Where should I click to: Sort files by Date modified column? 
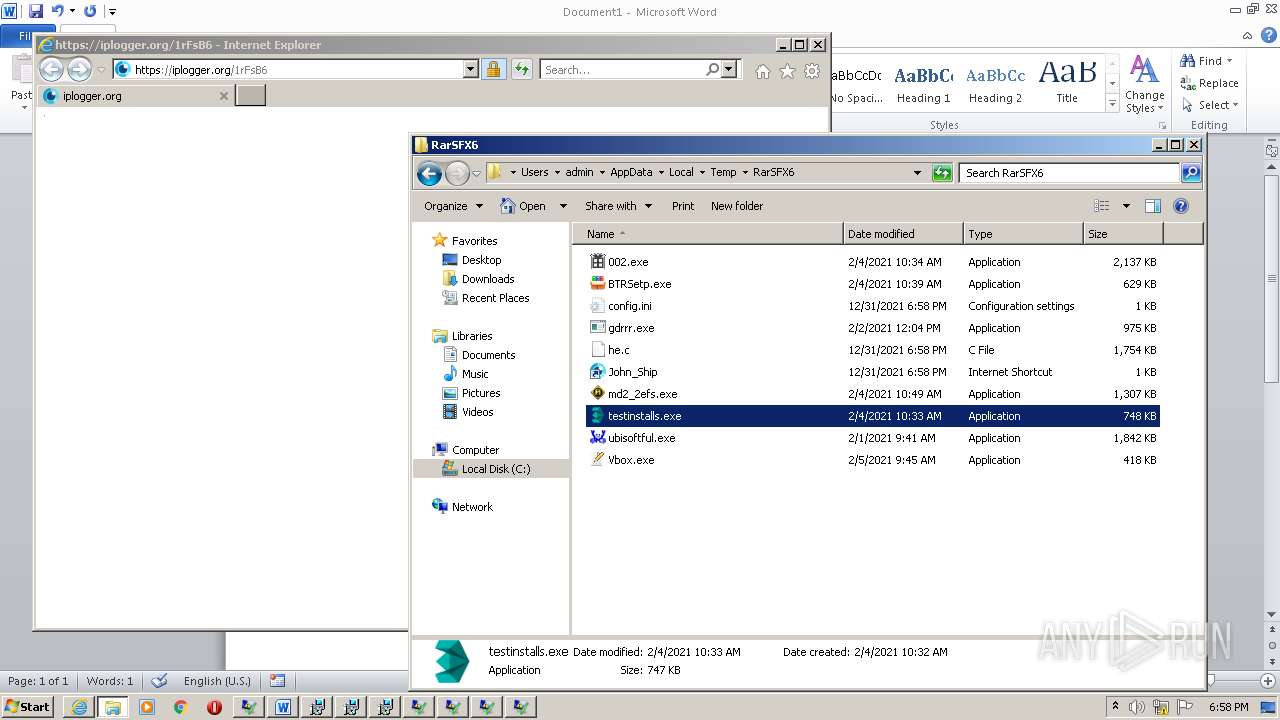click(904, 234)
